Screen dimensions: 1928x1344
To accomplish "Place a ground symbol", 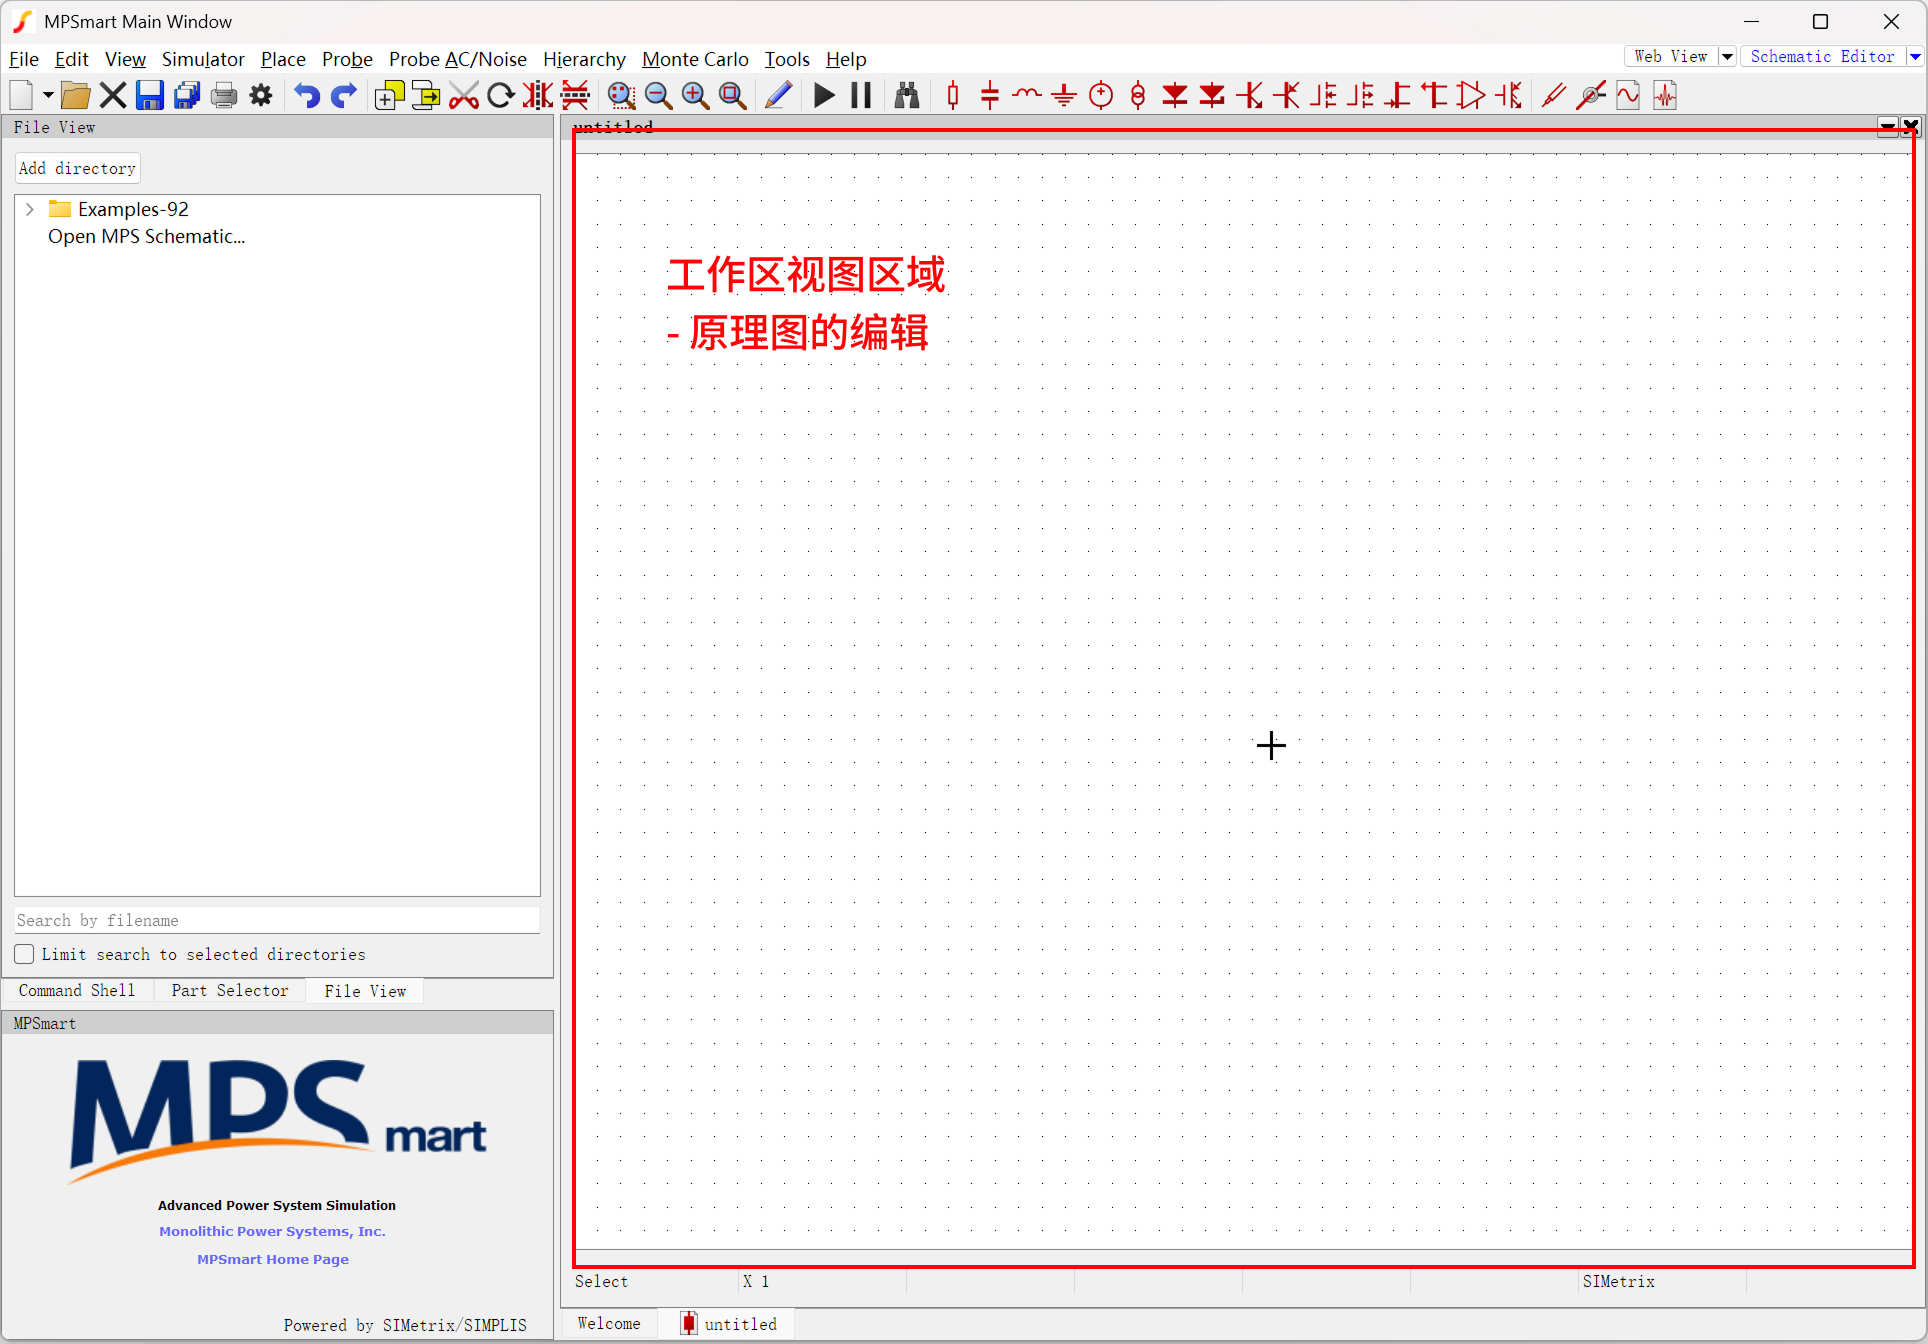I will click(1064, 96).
